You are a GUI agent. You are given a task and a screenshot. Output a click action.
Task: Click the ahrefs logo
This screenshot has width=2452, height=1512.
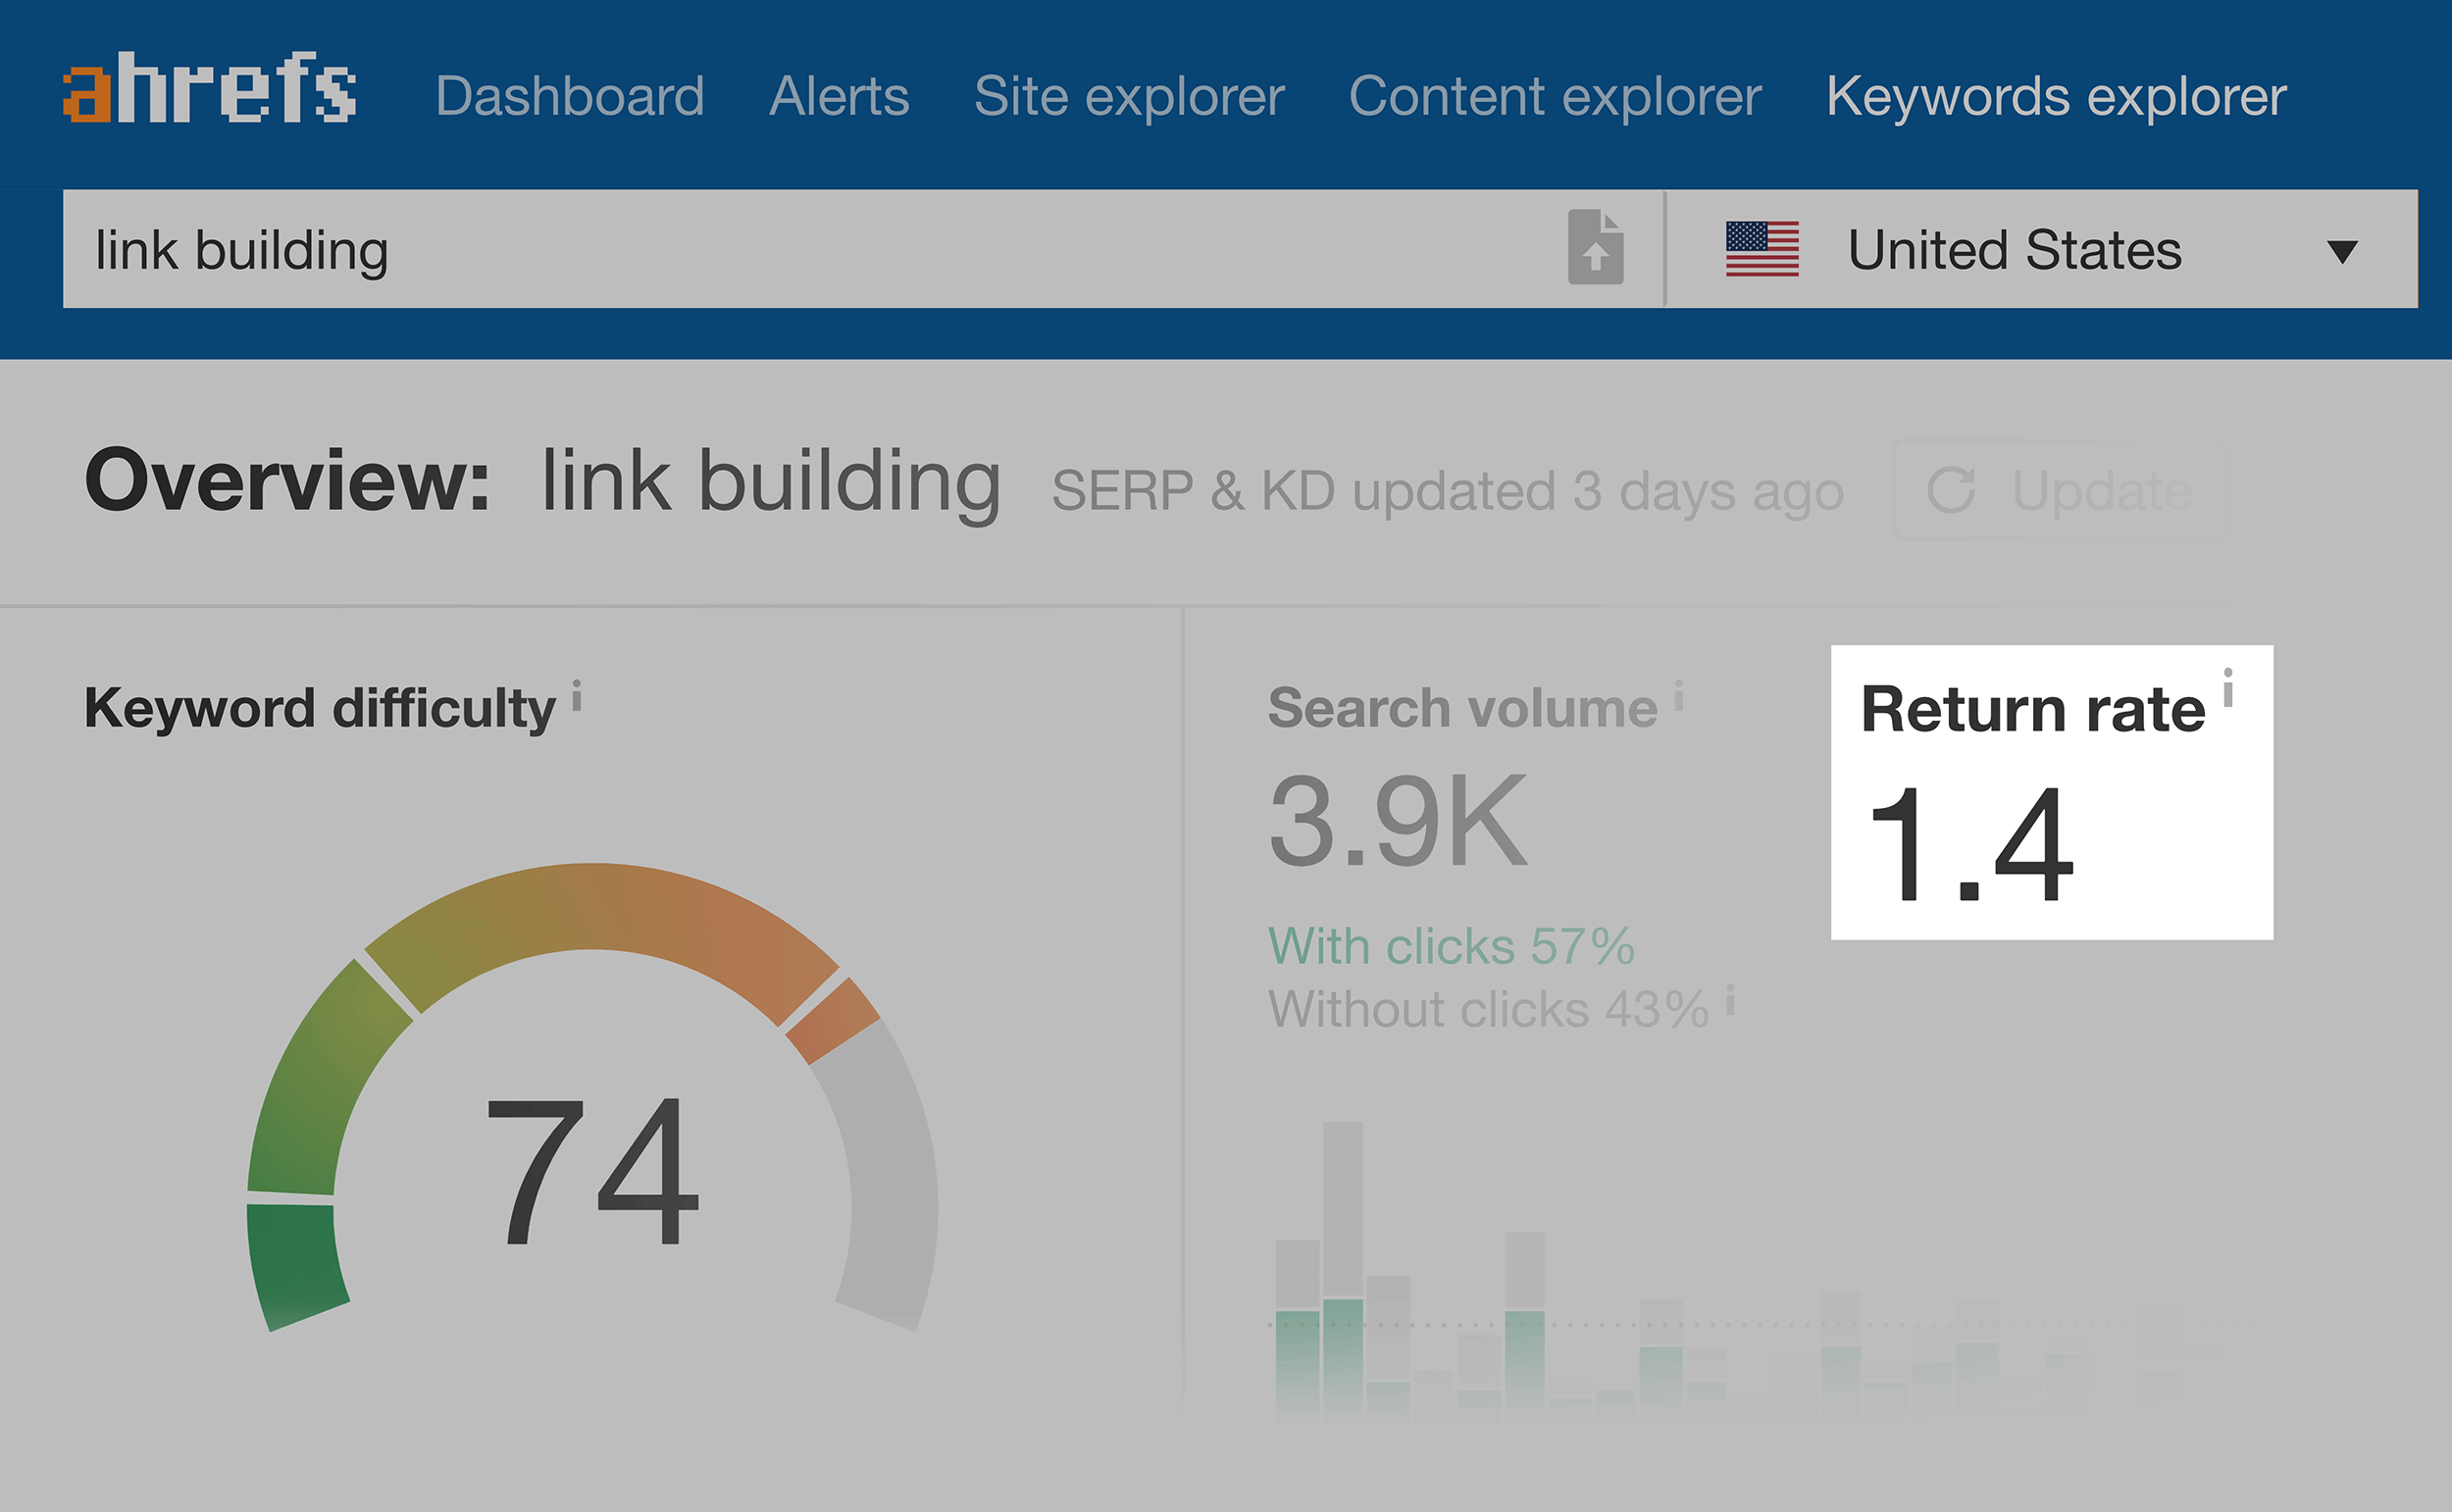pyautogui.click(x=209, y=88)
